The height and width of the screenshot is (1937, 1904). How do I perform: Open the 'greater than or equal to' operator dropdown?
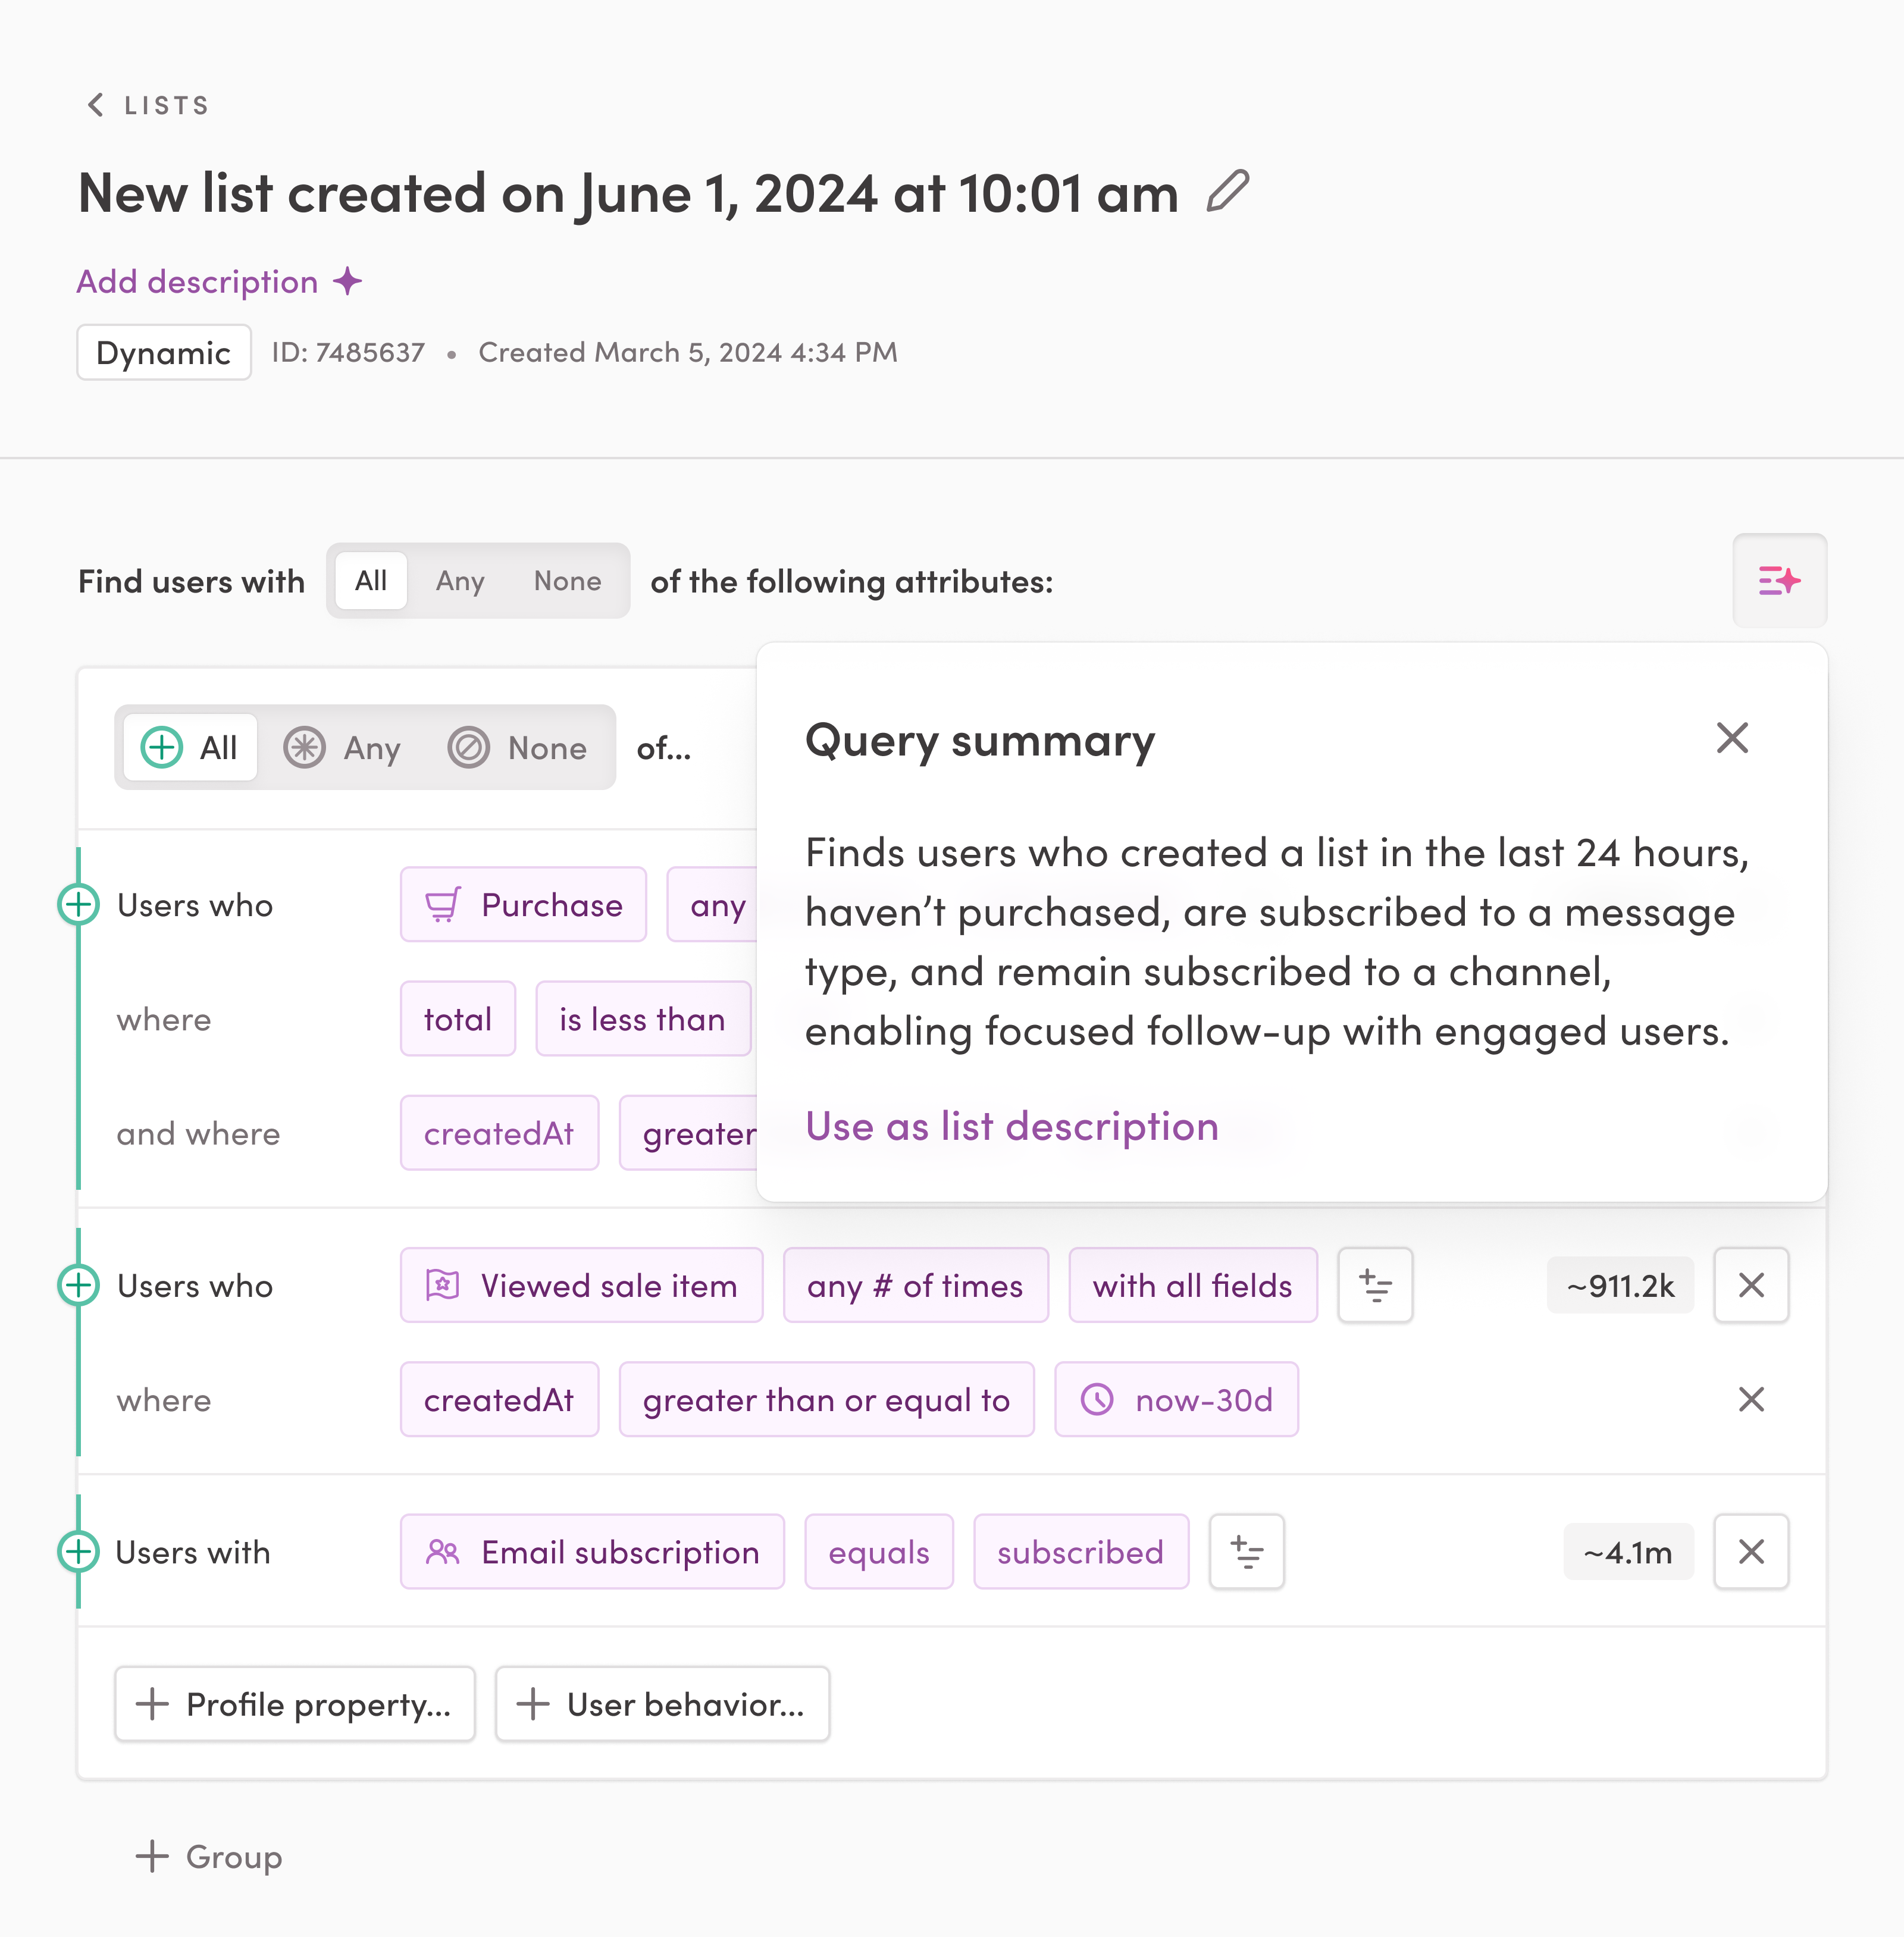pos(826,1399)
